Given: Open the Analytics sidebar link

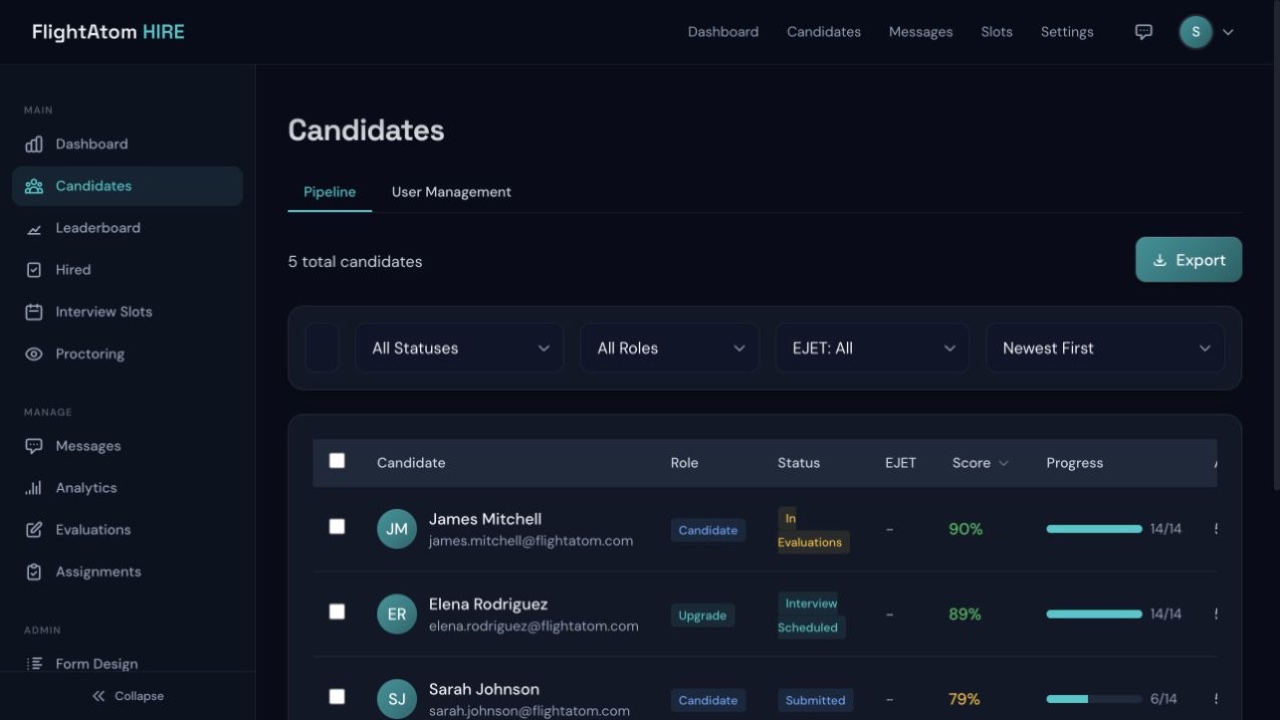Looking at the screenshot, I should tap(127, 488).
